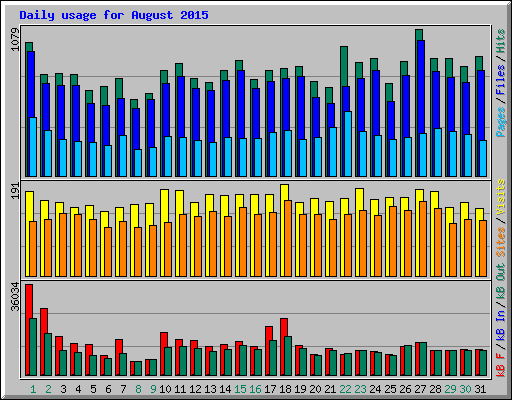Click day label 14 on the x-axis
Image resolution: width=512 pixels, height=400 pixels.
tap(225, 389)
